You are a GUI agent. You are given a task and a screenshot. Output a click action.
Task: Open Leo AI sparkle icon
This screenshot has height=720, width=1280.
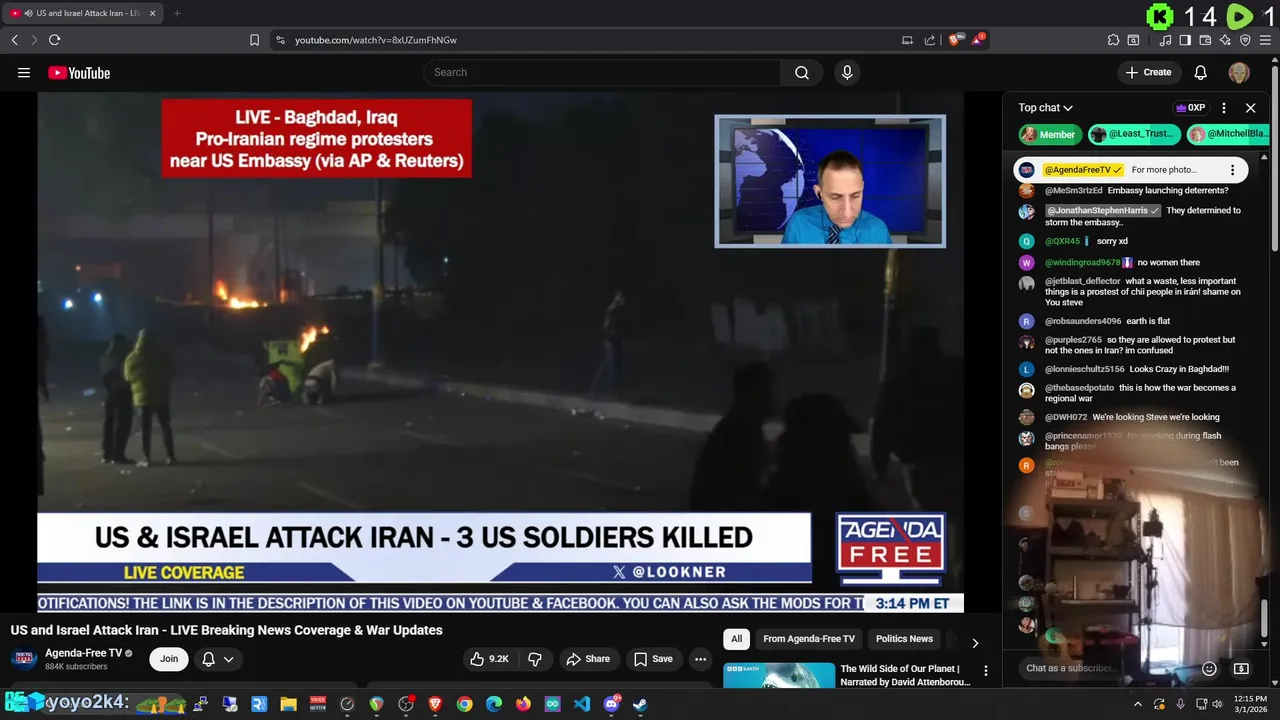pos(1225,40)
